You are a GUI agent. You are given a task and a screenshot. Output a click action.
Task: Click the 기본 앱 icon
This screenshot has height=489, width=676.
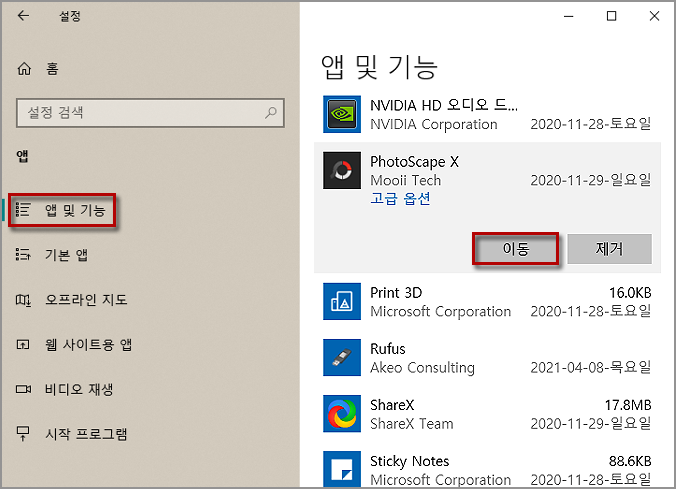pos(23,254)
